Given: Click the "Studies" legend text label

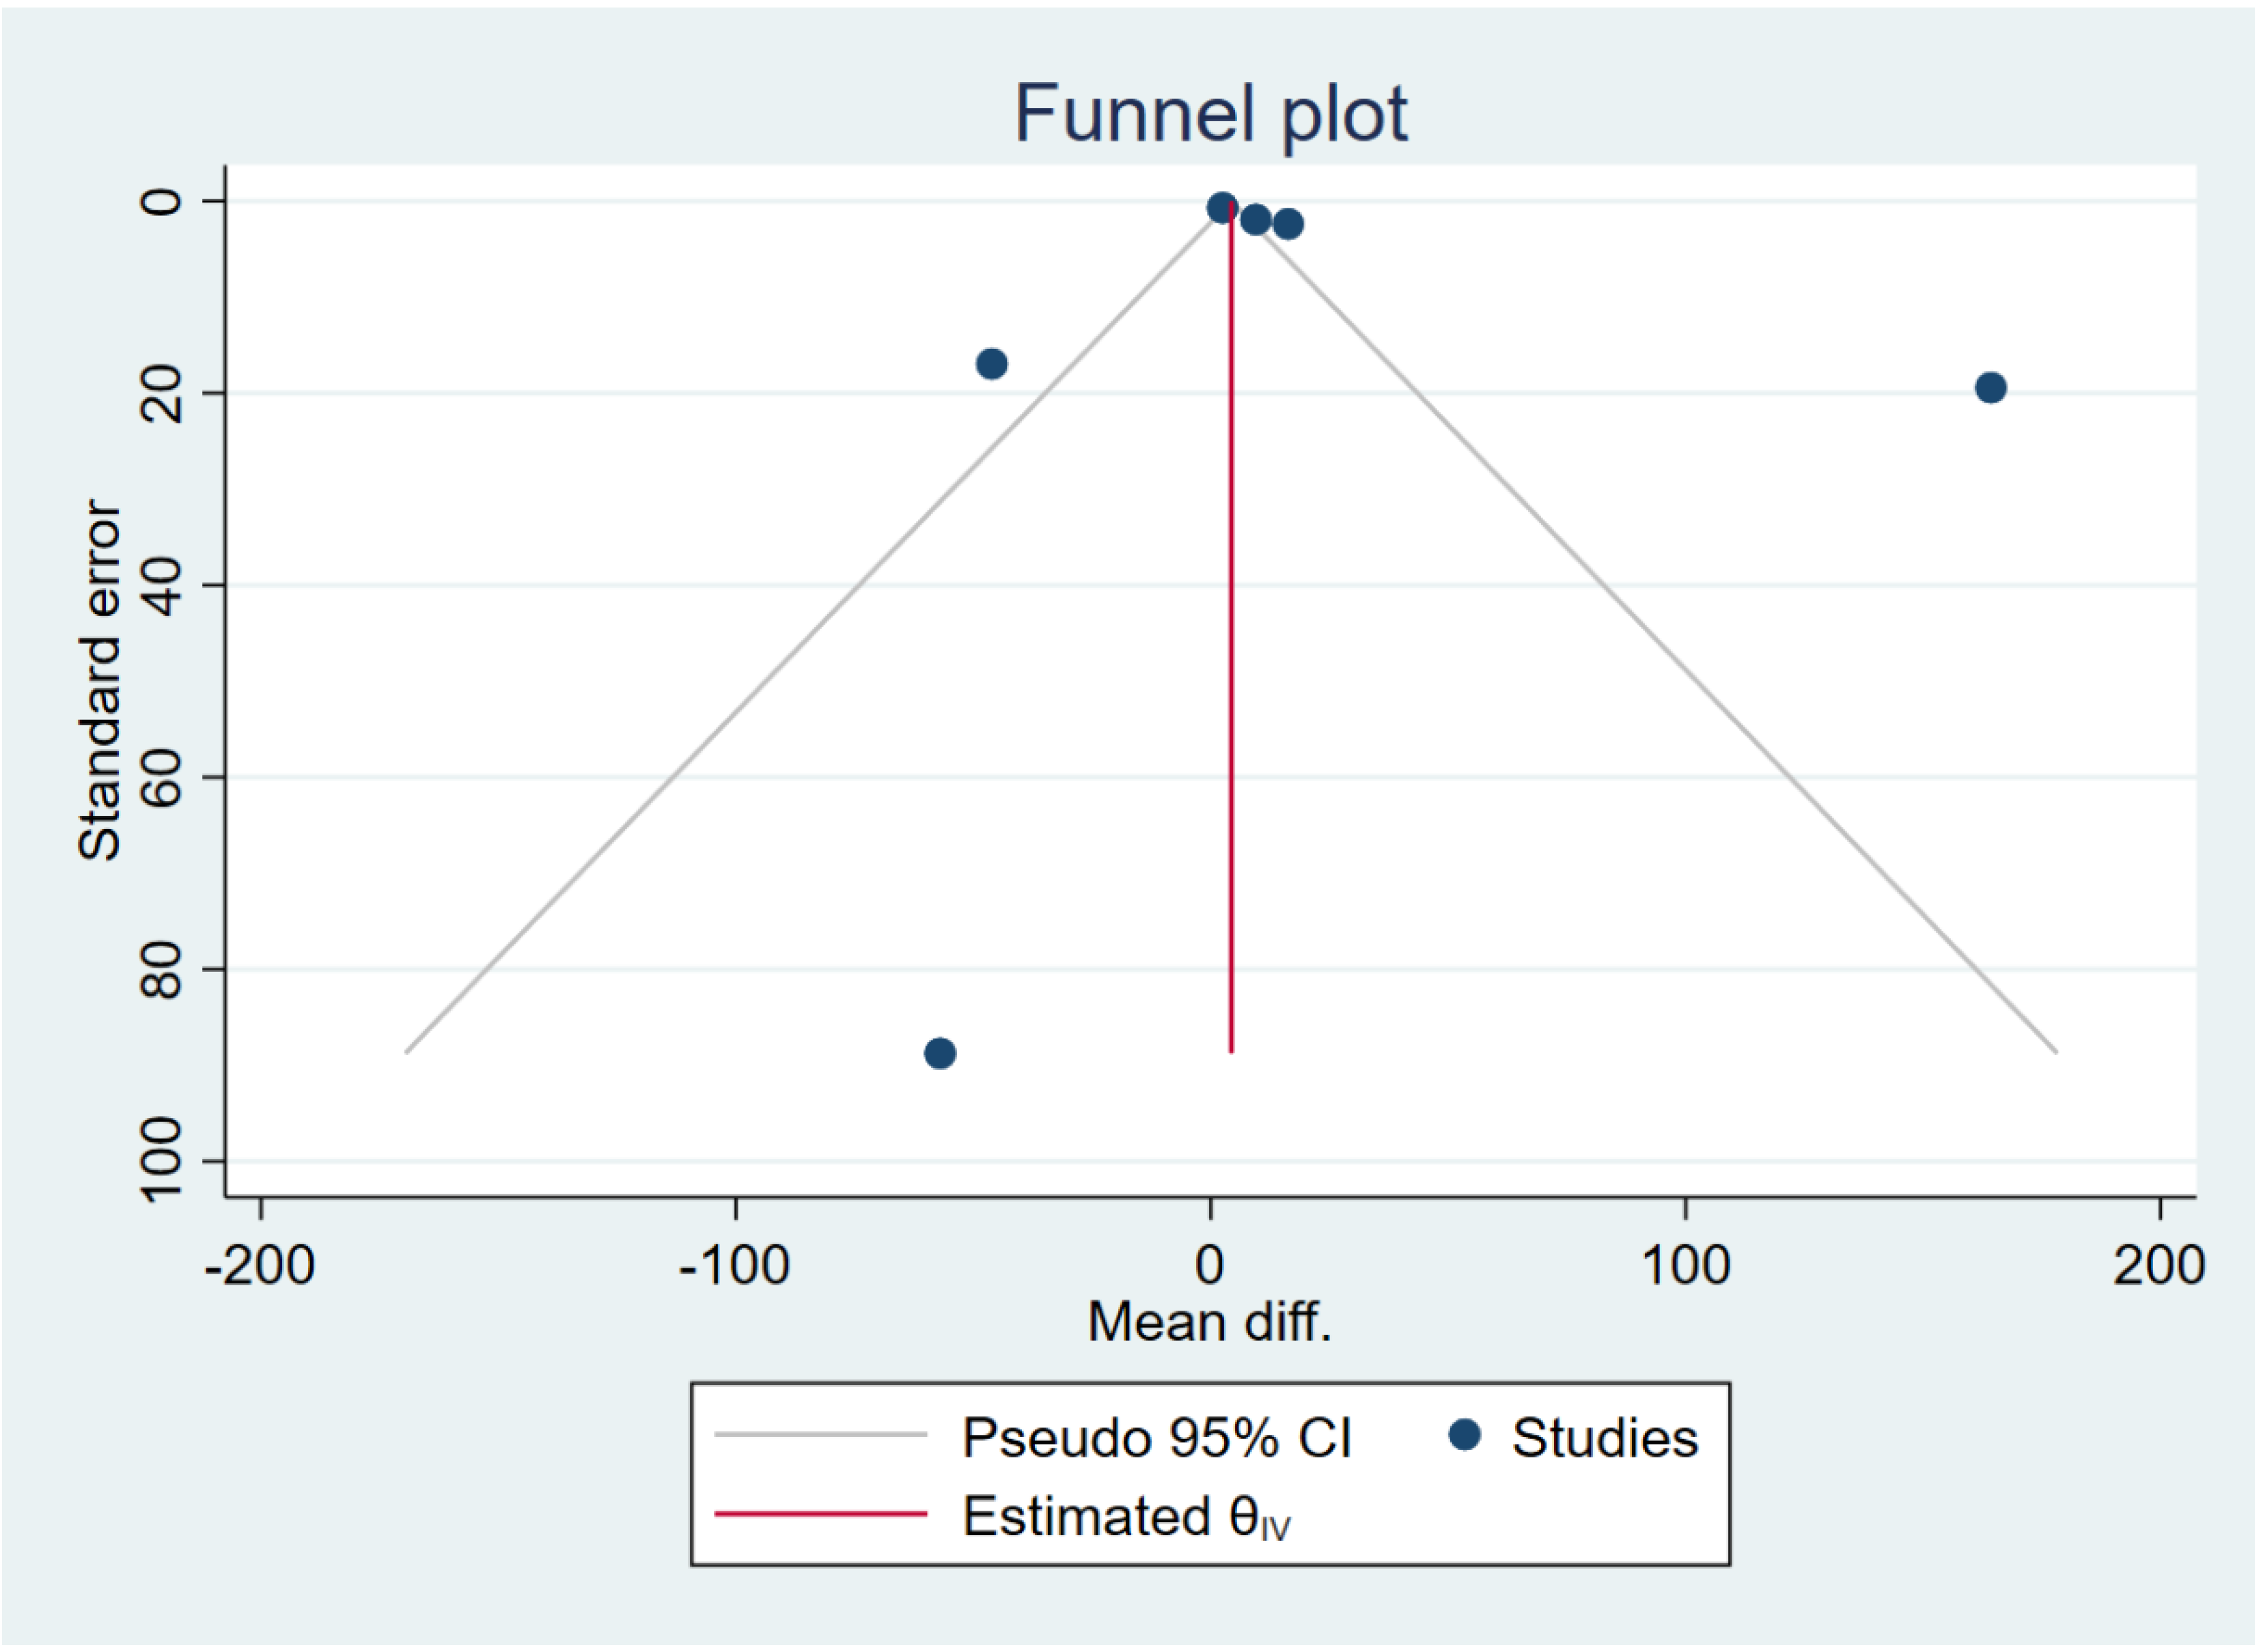Looking at the screenshot, I should click(x=1604, y=1438).
